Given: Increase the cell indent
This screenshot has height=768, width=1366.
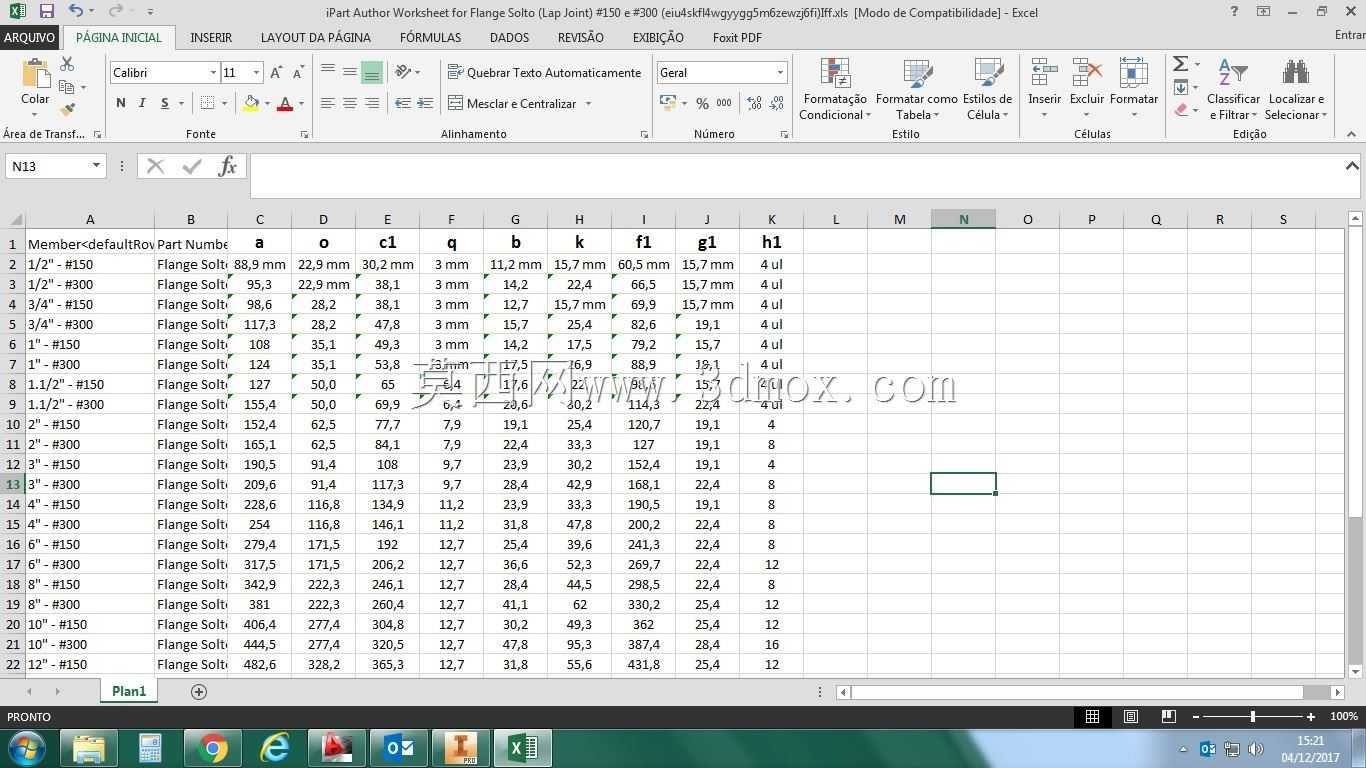Looking at the screenshot, I should point(425,103).
